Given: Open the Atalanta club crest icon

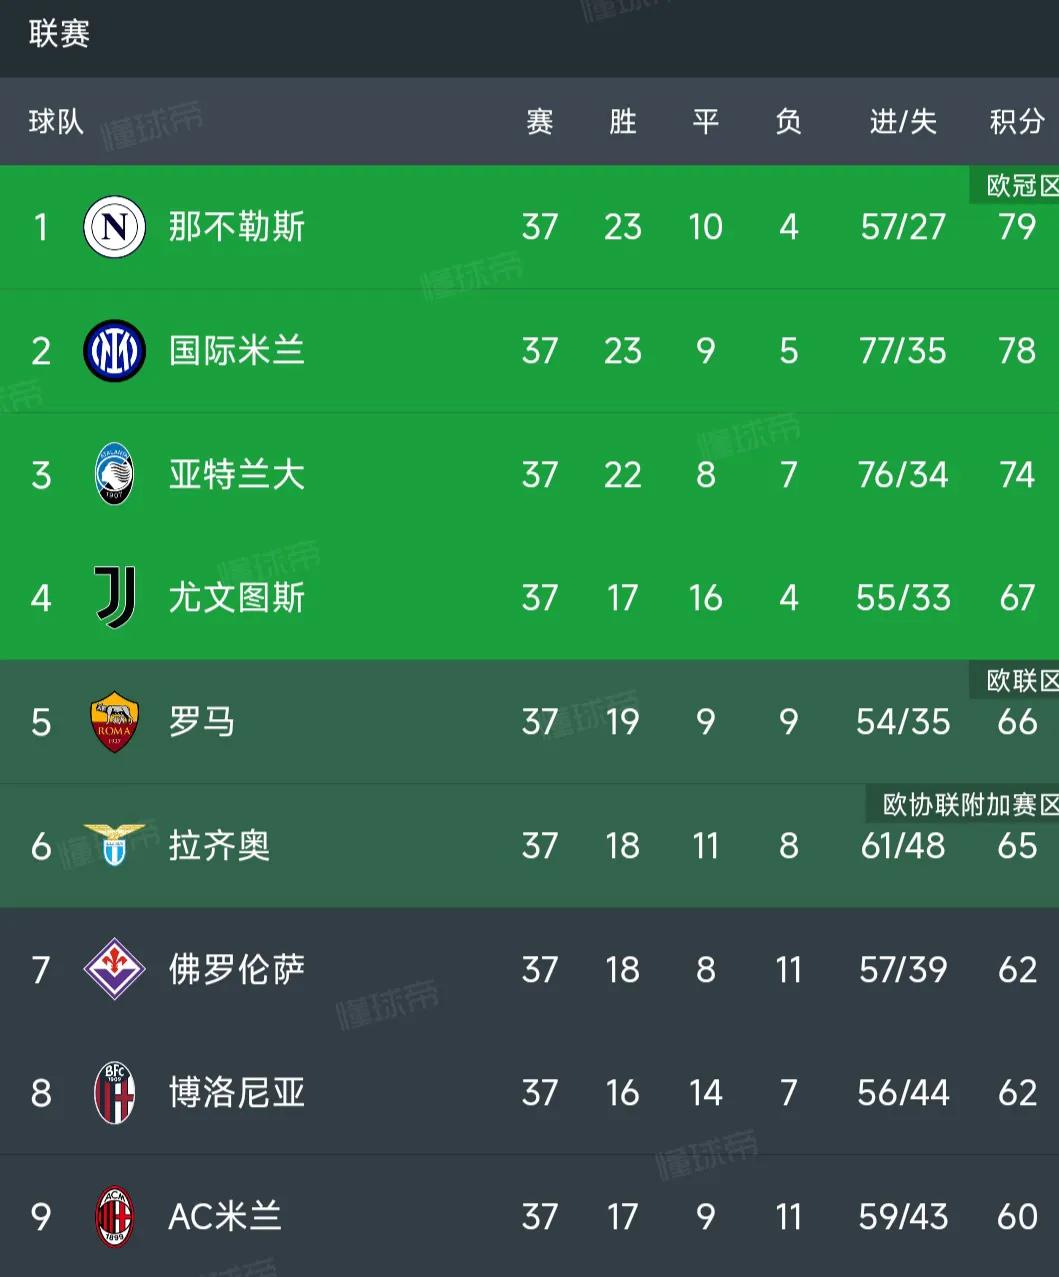Looking at the screenshot, I should pos(114,474).
